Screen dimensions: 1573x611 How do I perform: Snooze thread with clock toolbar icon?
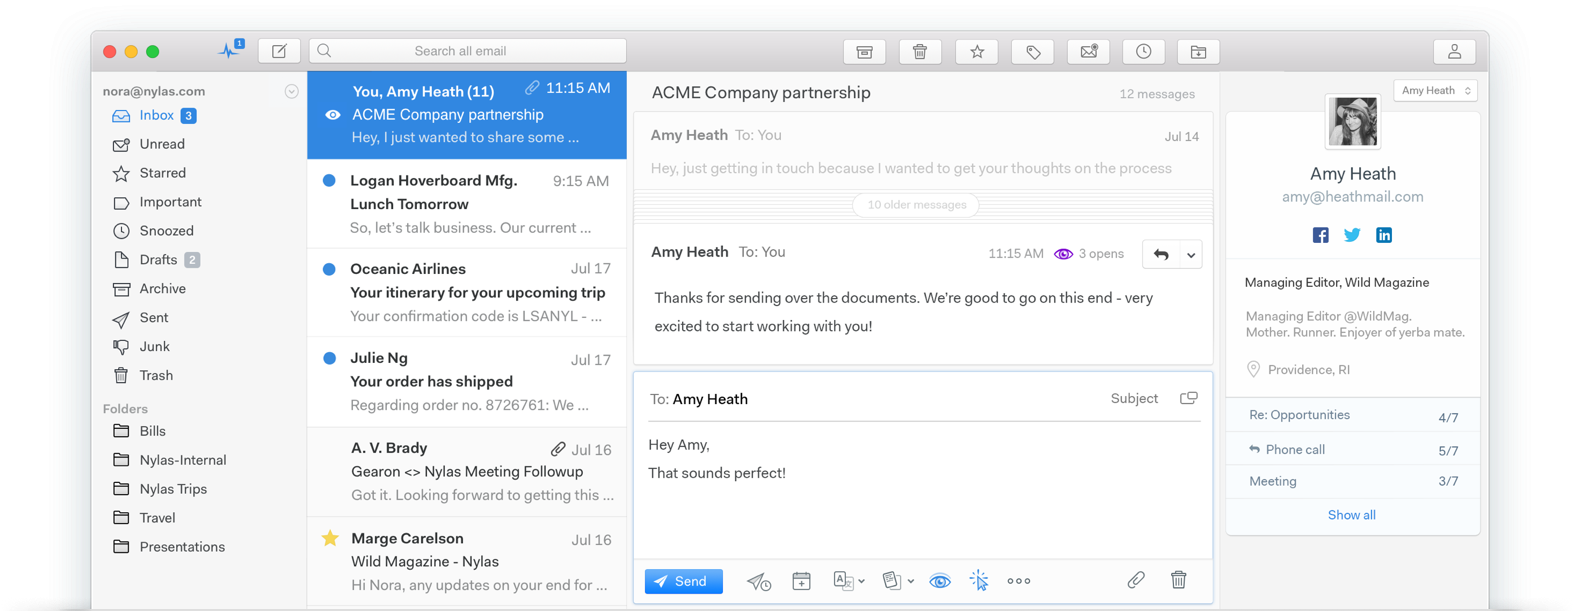pos(1144,52)
